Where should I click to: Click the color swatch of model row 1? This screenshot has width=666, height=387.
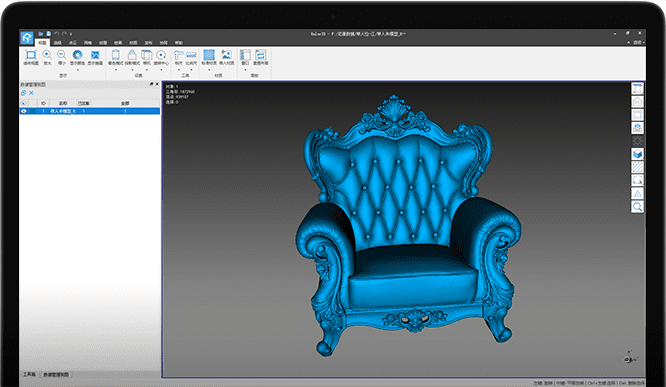(x=32, y=111)
